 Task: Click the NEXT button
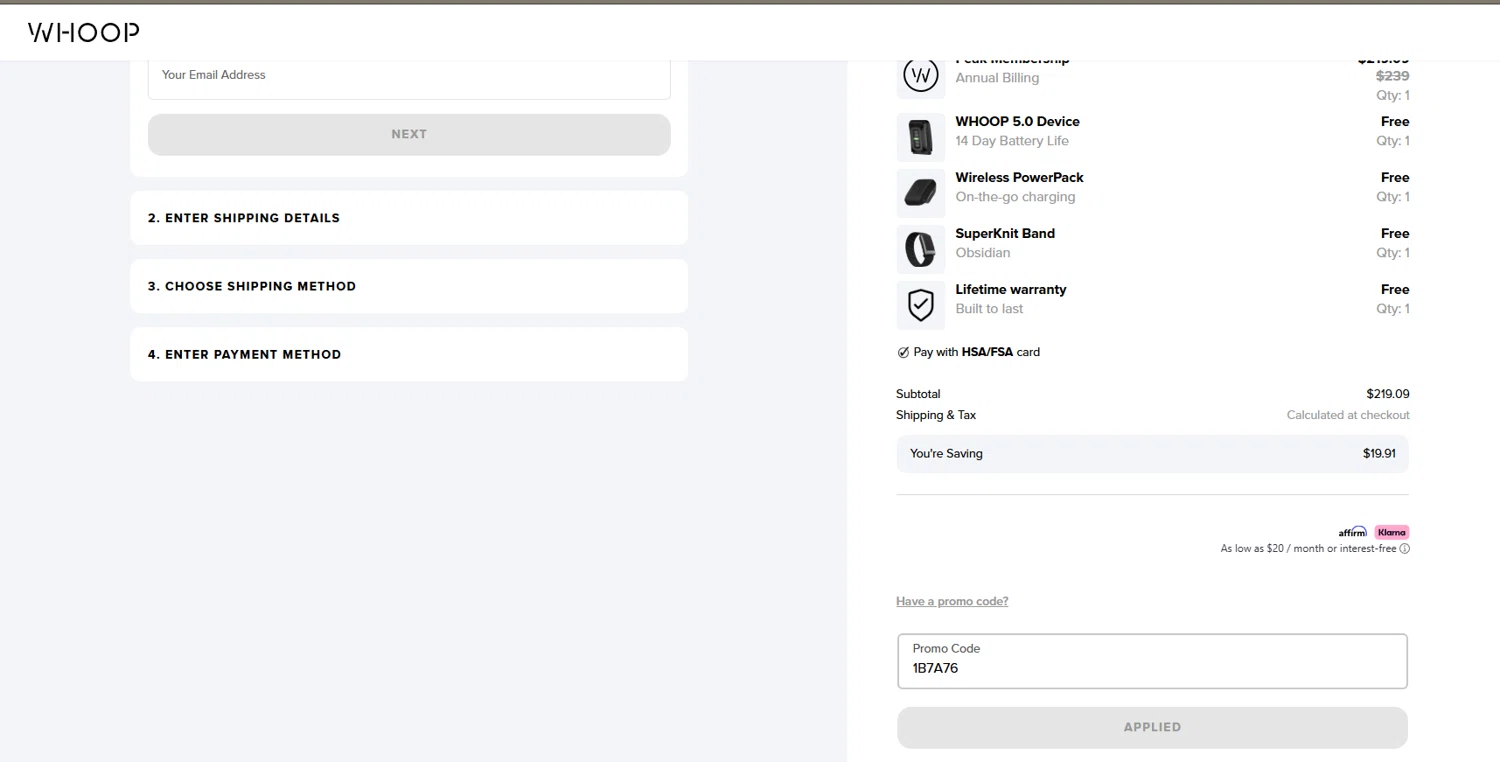[x=409, y=134]
